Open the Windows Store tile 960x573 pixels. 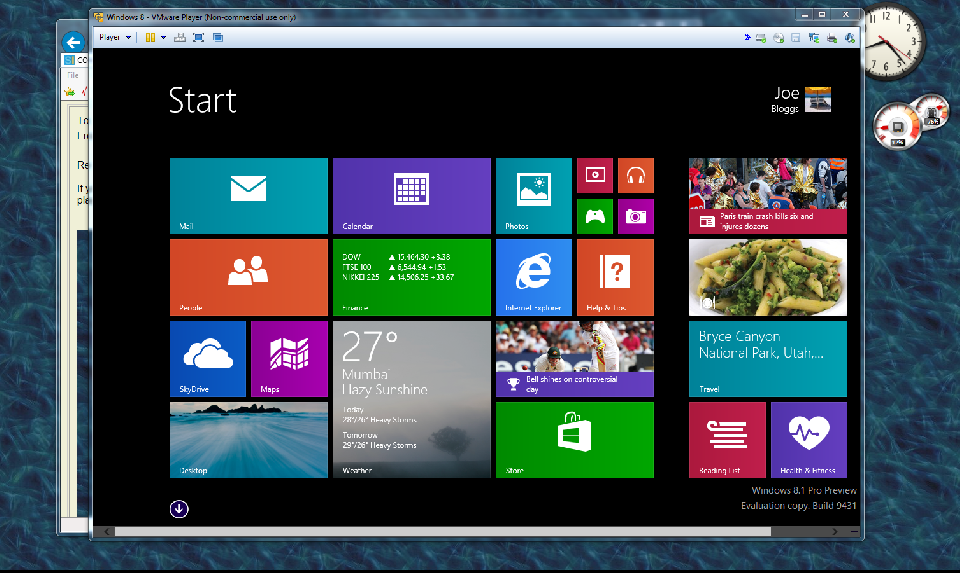(574, 439)
